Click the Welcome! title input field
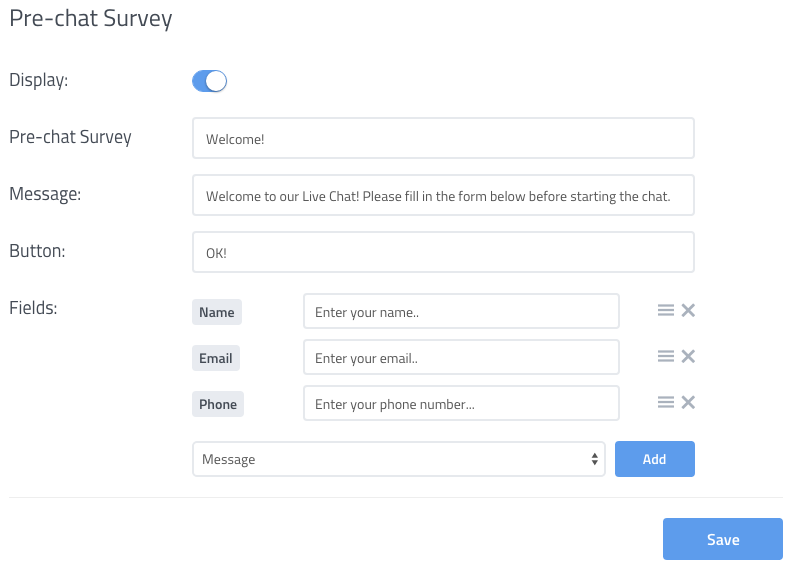This screenshot has height=570, width=795. (x=443, y=139)
